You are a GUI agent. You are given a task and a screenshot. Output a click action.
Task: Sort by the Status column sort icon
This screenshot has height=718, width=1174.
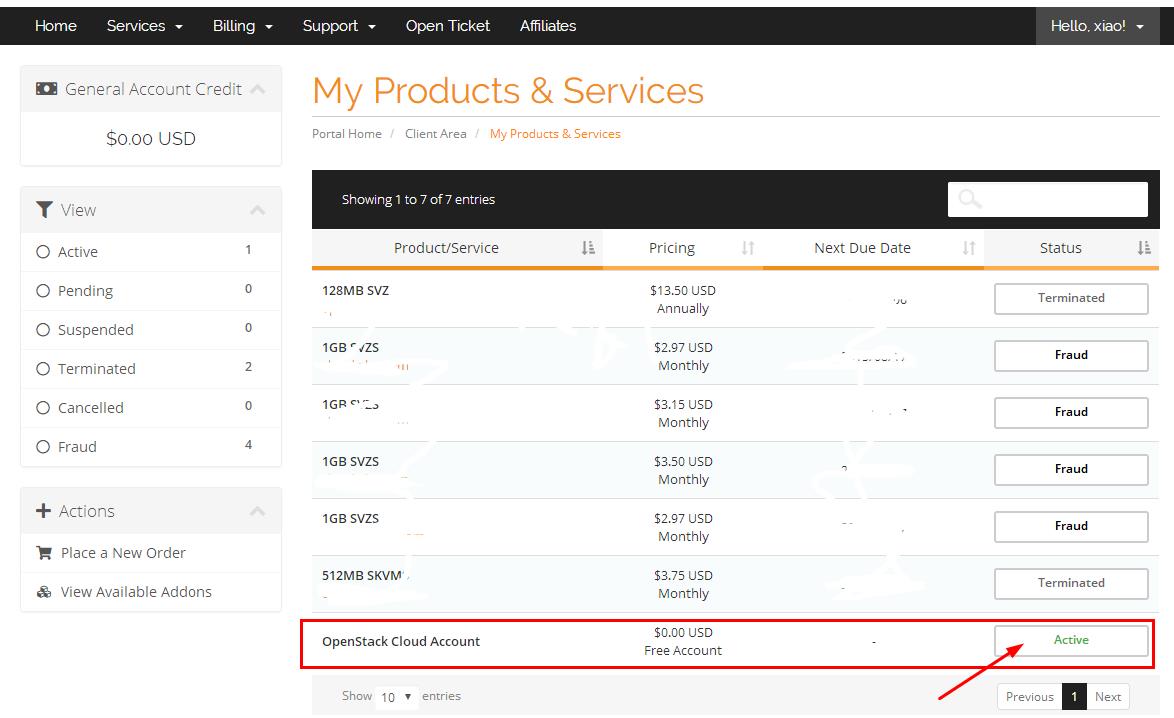[1143, 248]
